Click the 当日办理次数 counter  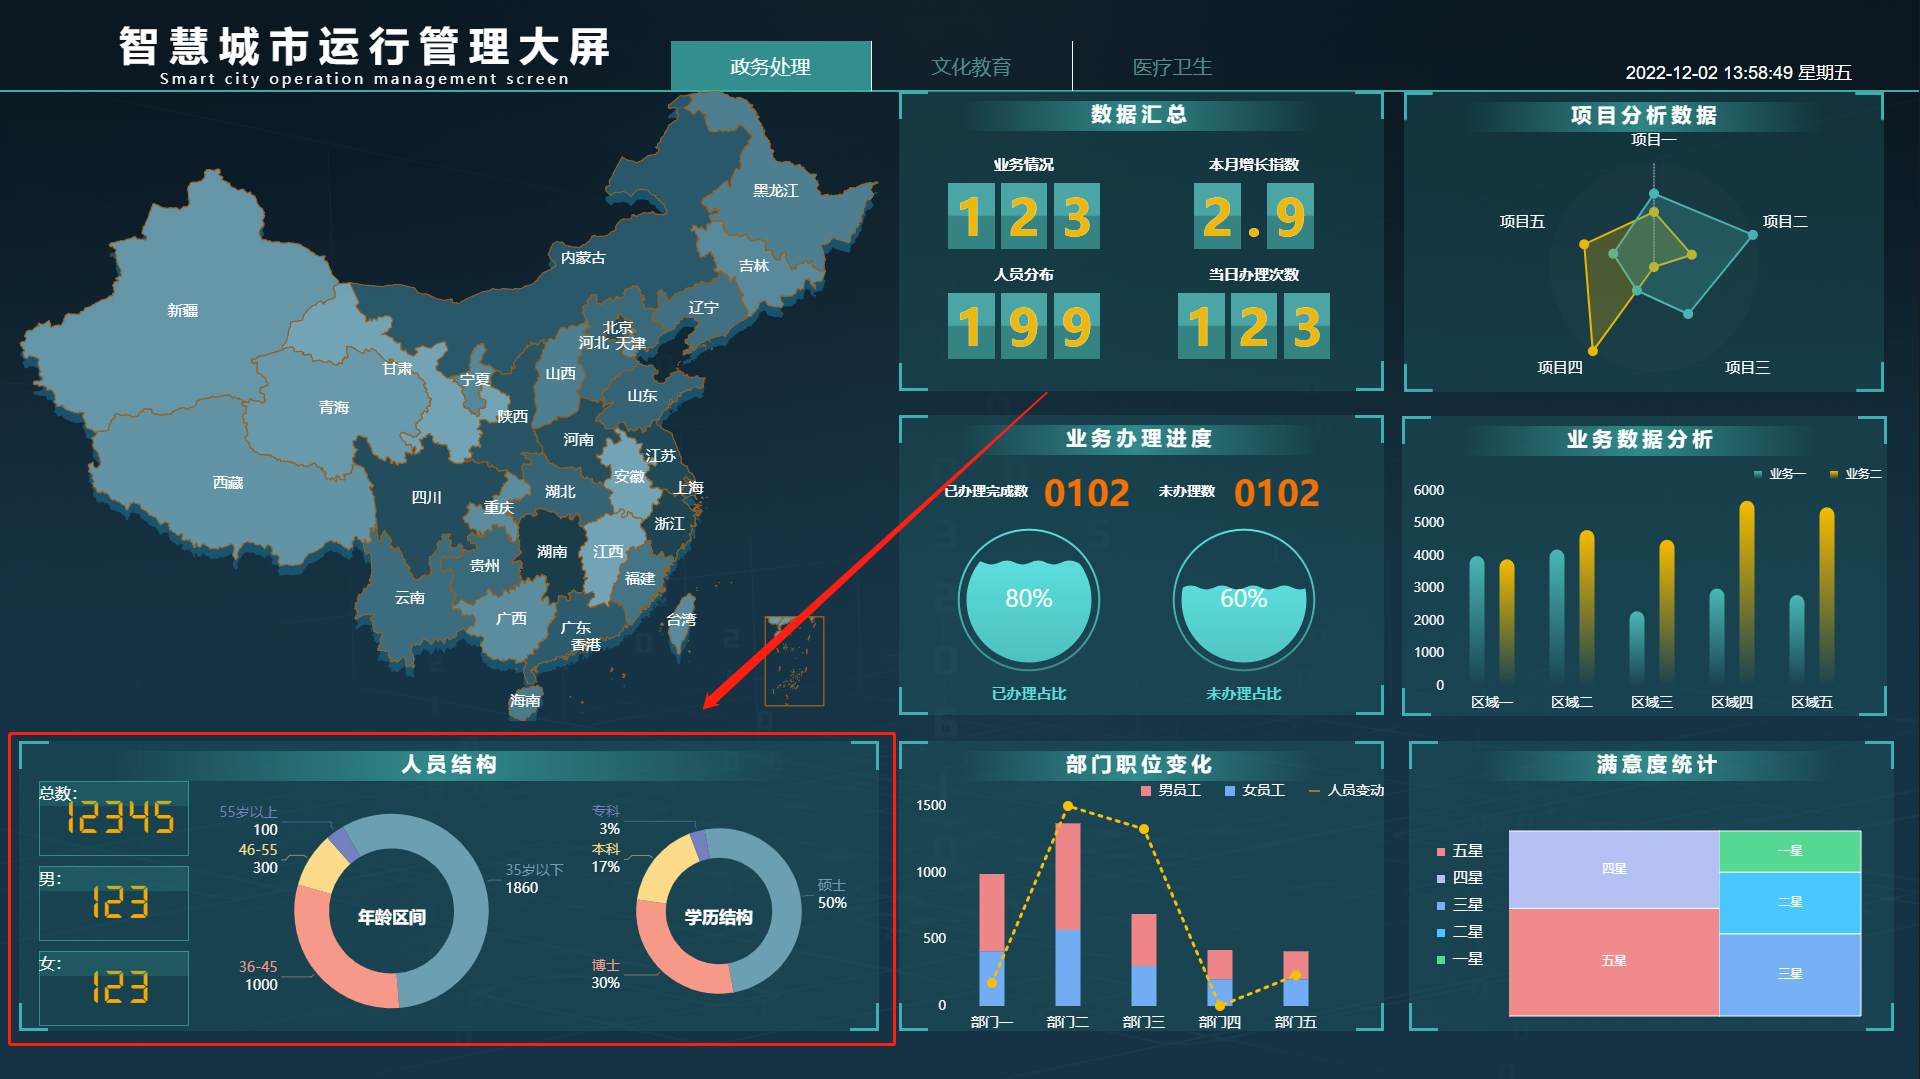pos(1254,326)
